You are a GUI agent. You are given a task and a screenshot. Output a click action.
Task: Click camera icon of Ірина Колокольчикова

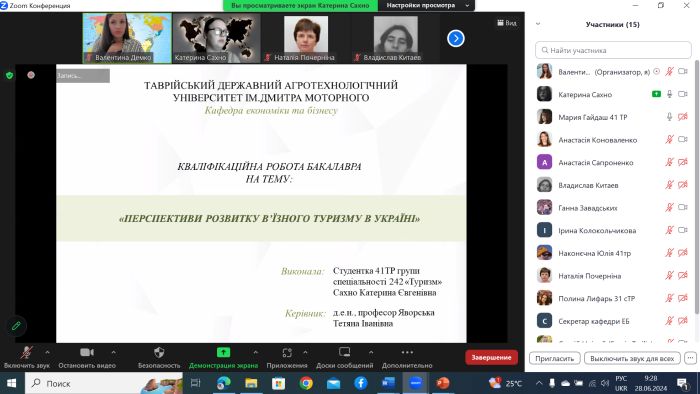(x=683, y=230)
